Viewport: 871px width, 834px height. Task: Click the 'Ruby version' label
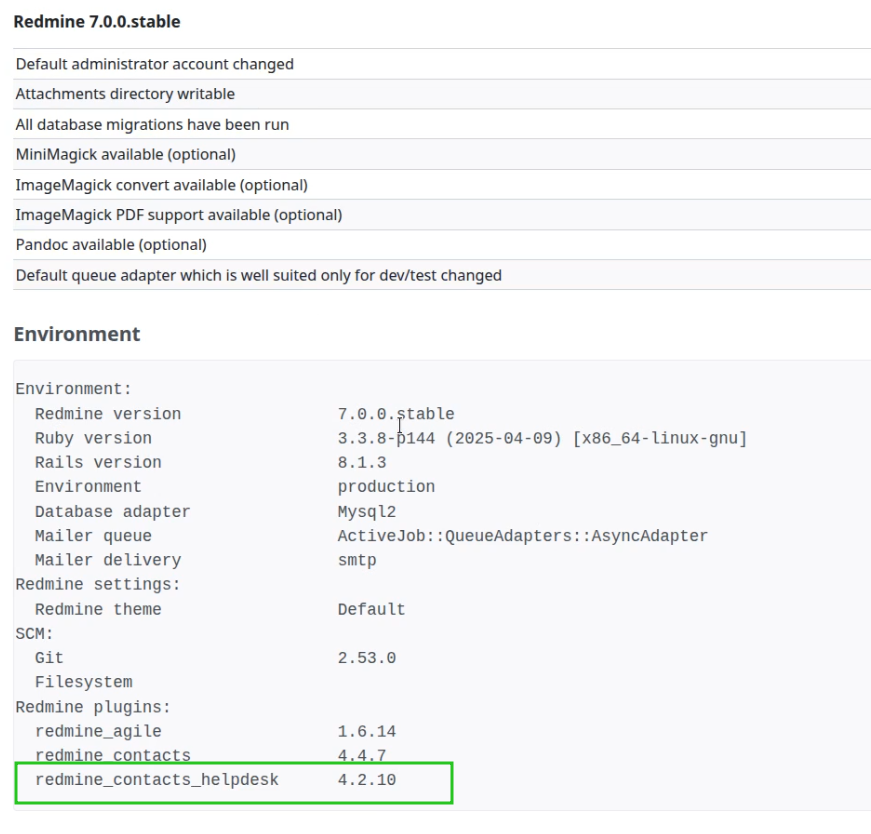(93, 438)
